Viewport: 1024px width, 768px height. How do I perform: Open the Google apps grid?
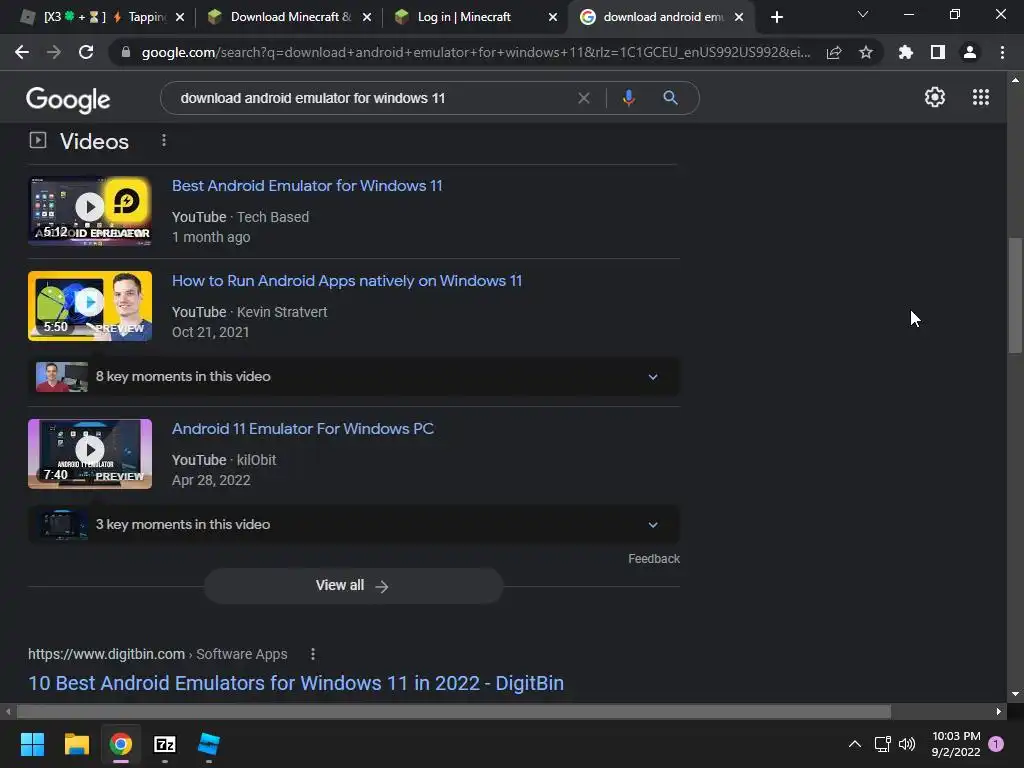(981, 97)
